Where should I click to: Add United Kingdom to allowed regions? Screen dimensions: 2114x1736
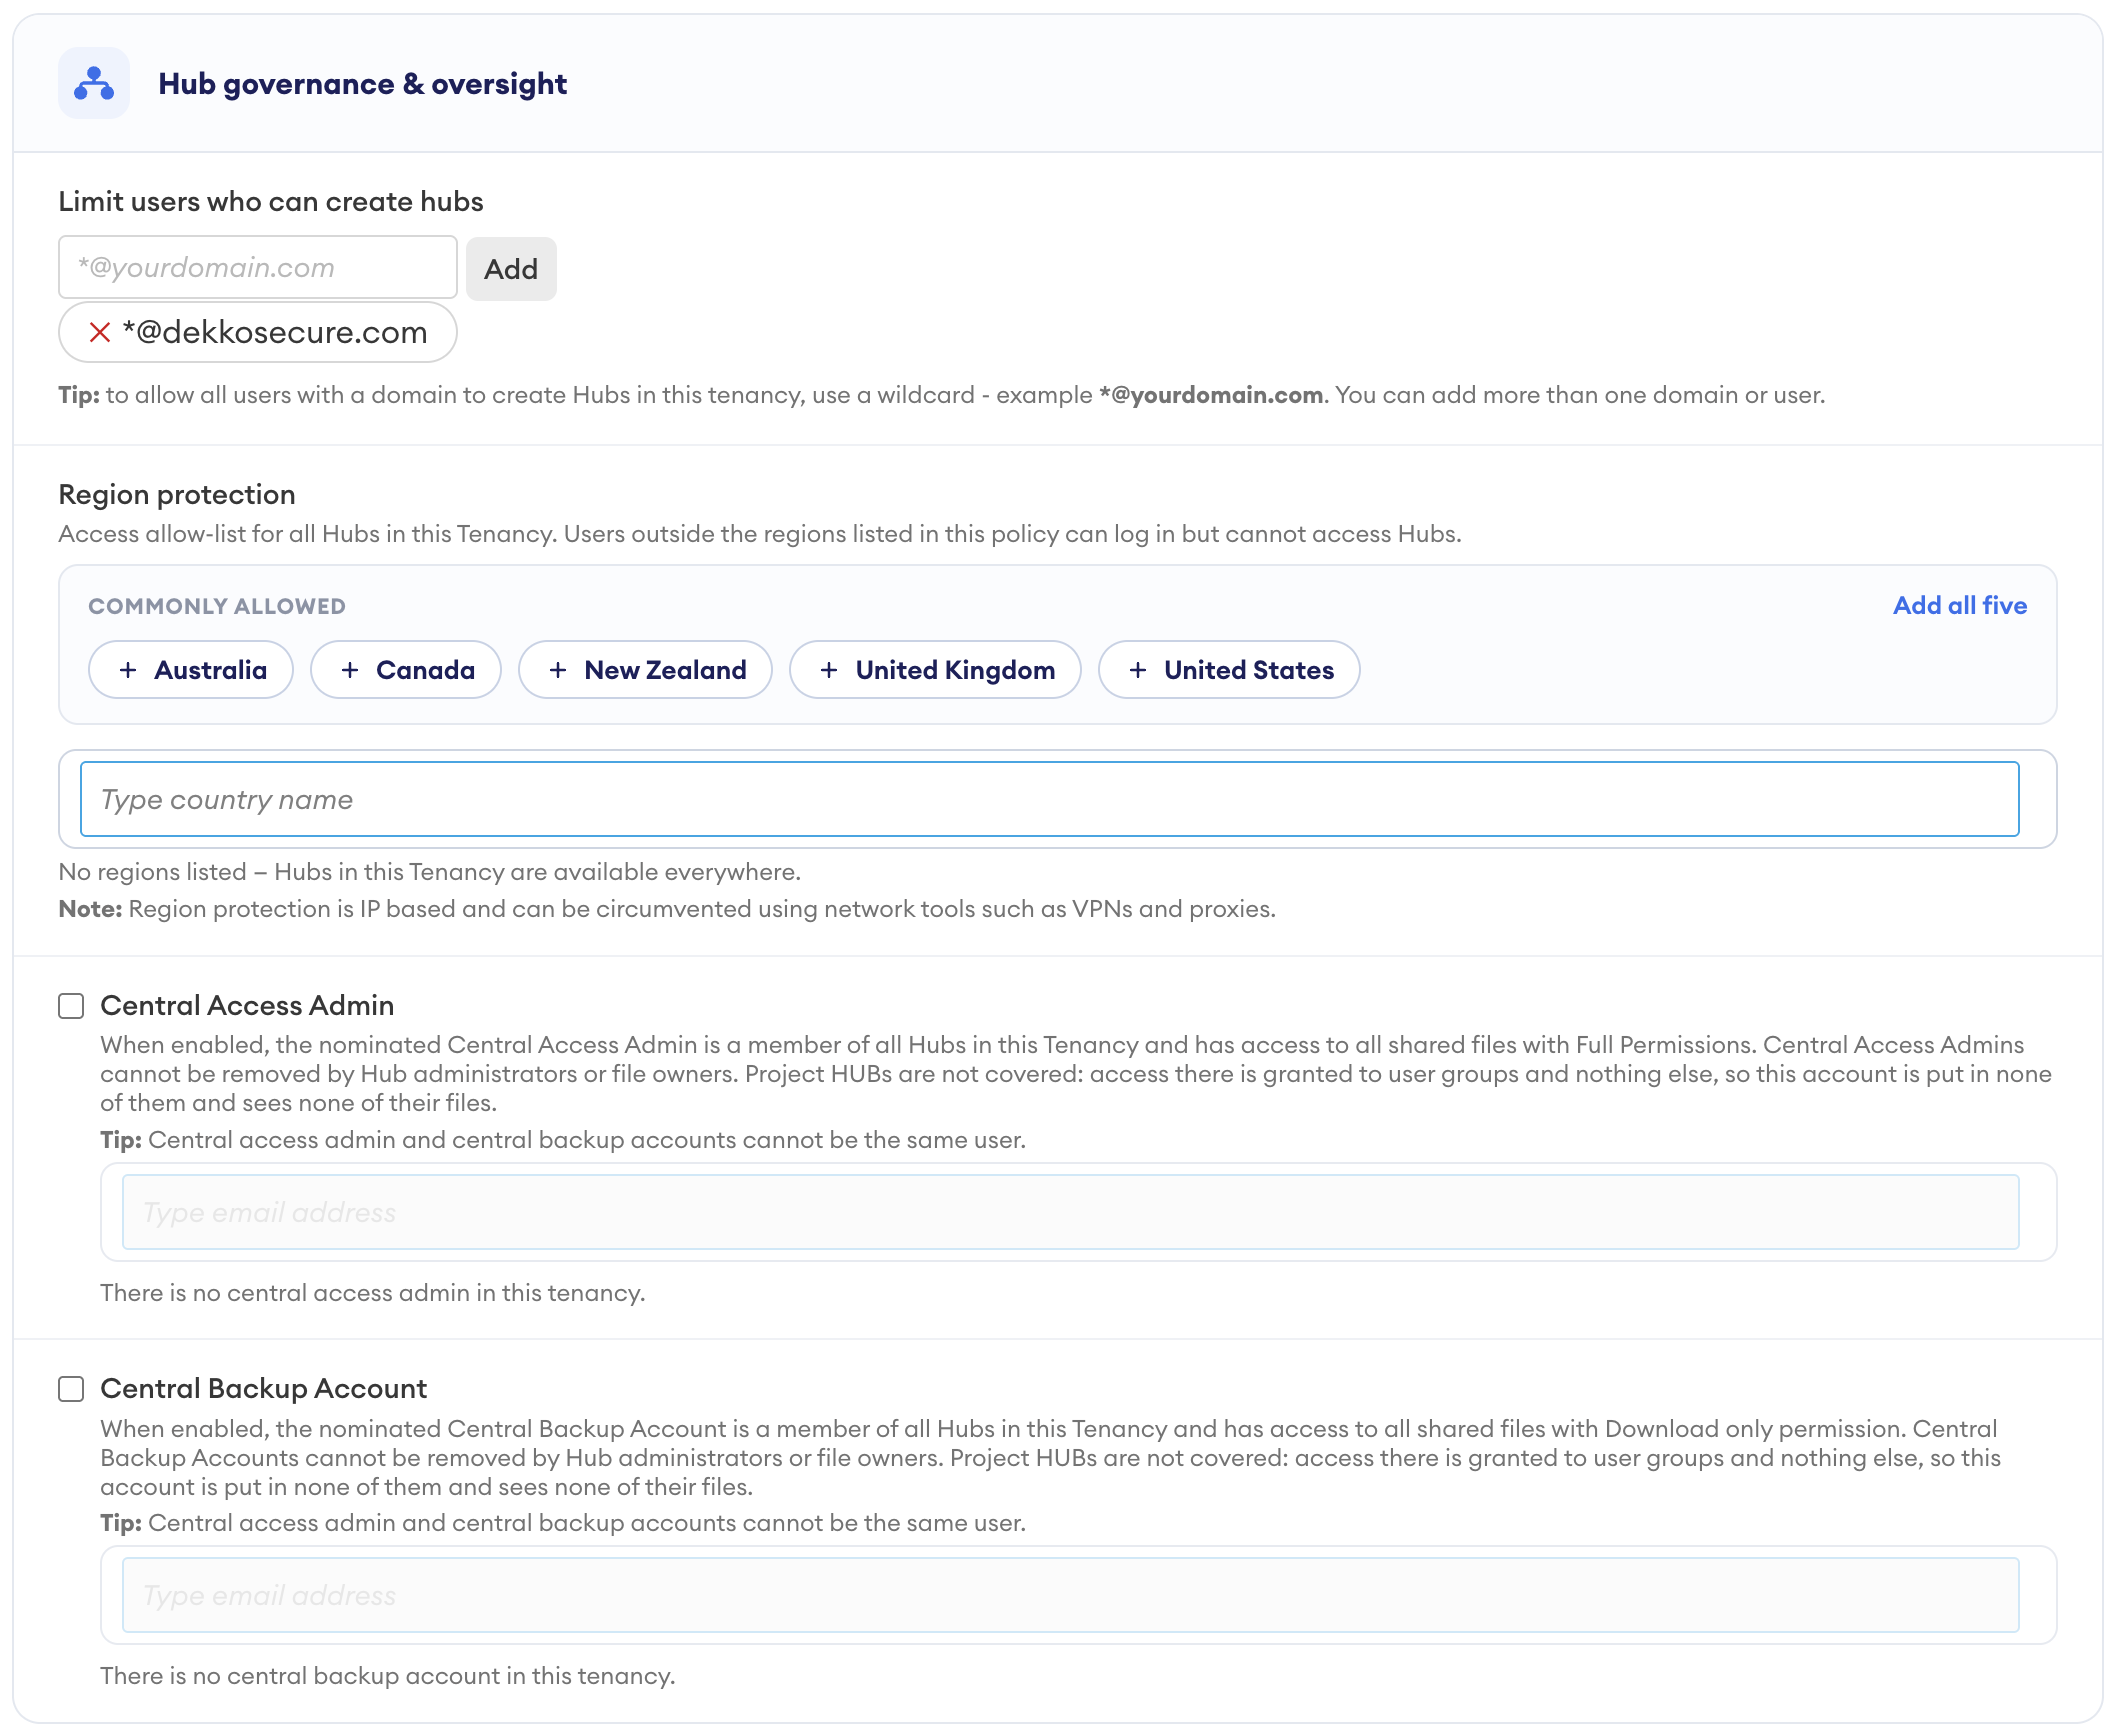935,670
